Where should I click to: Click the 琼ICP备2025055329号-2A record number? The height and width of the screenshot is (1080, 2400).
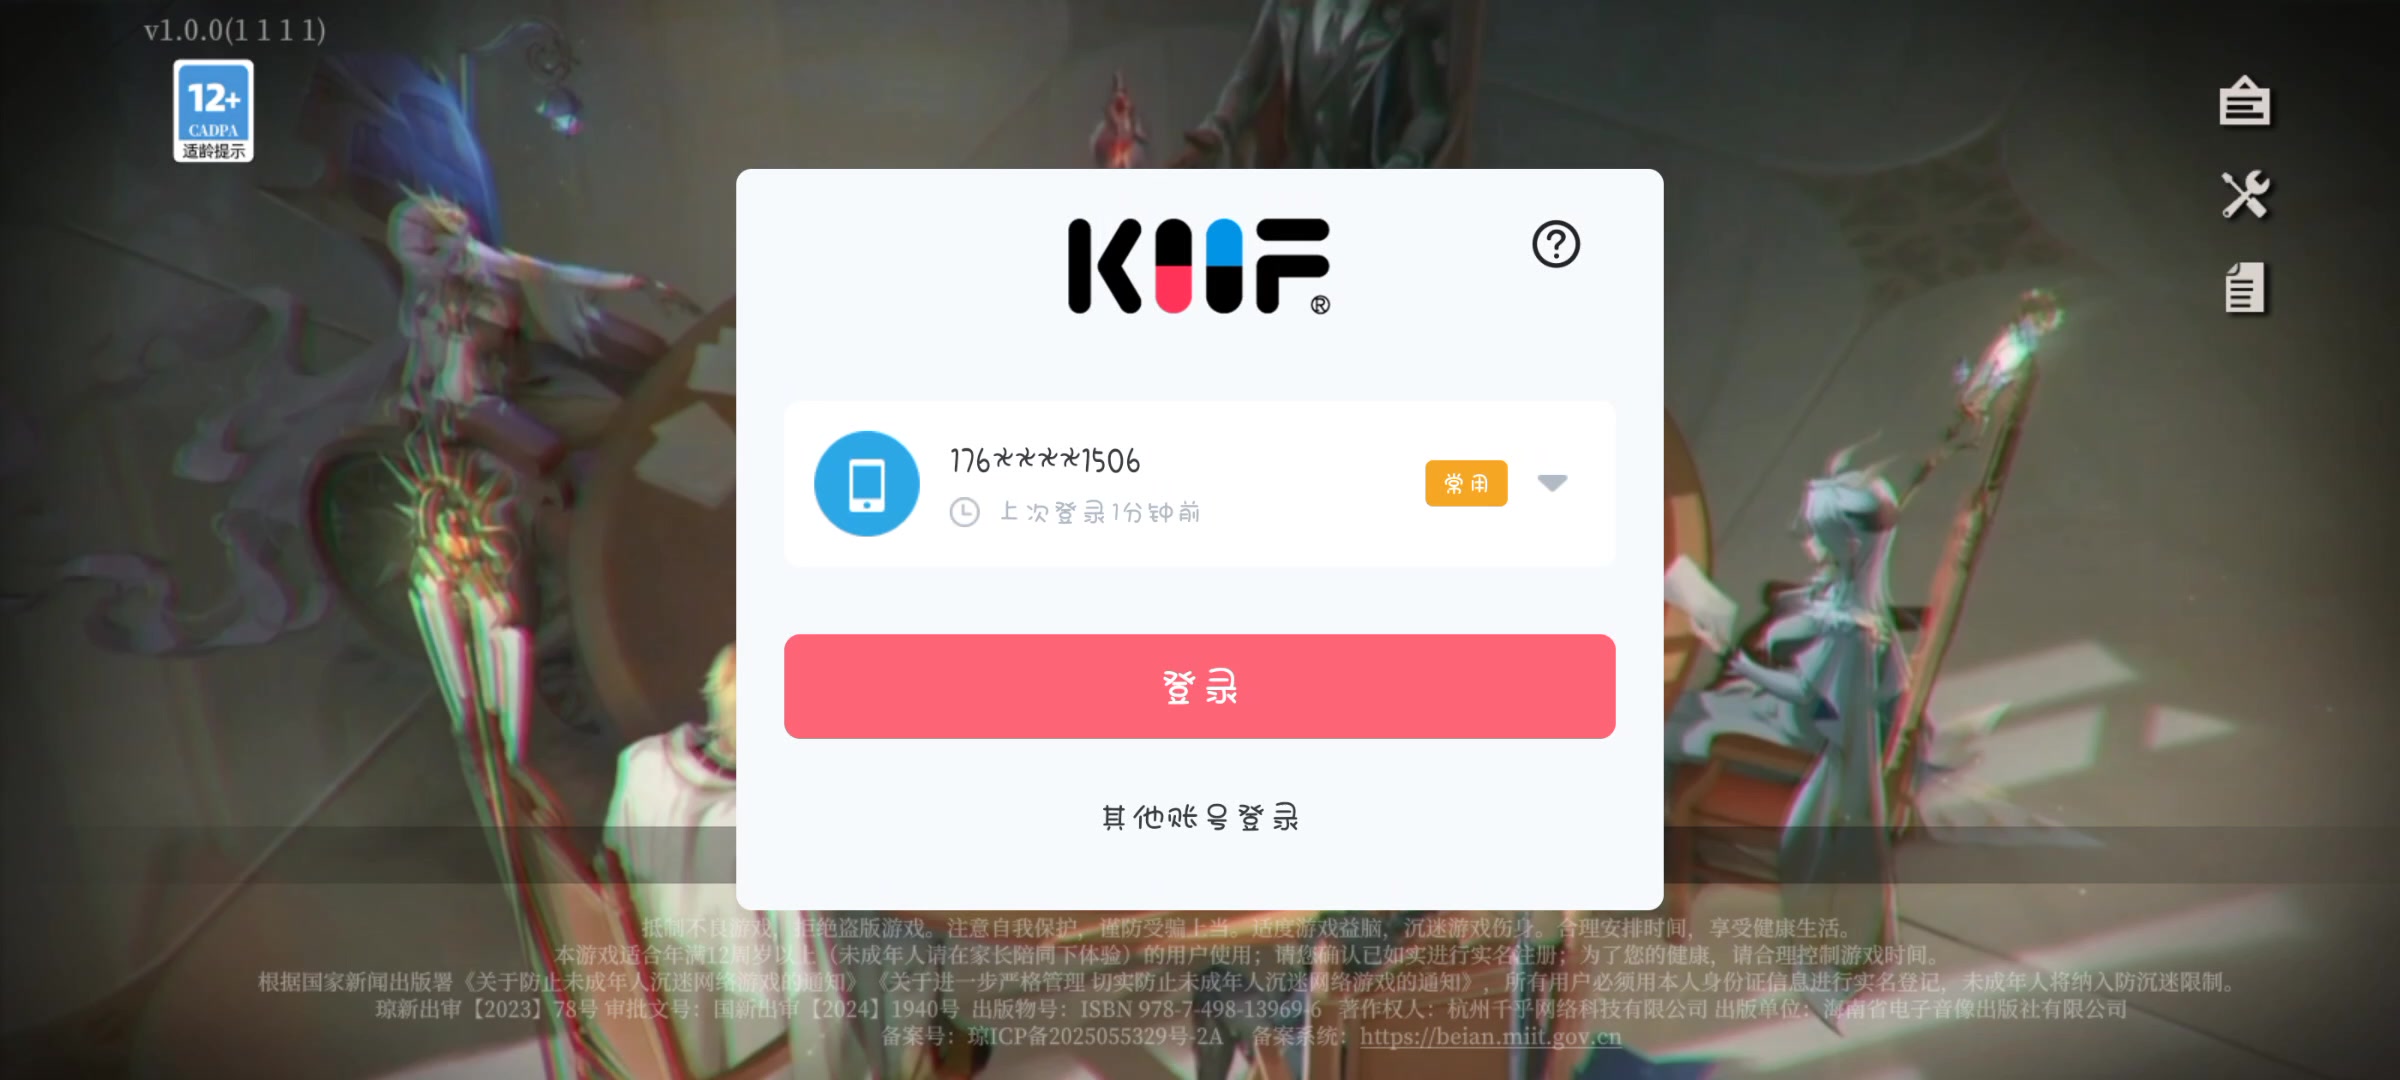1095,1037
